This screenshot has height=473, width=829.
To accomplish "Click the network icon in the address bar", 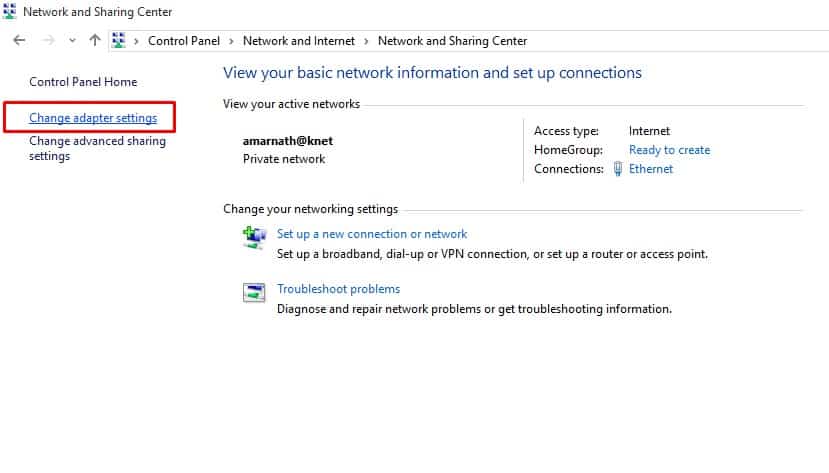I will point(119,41).
